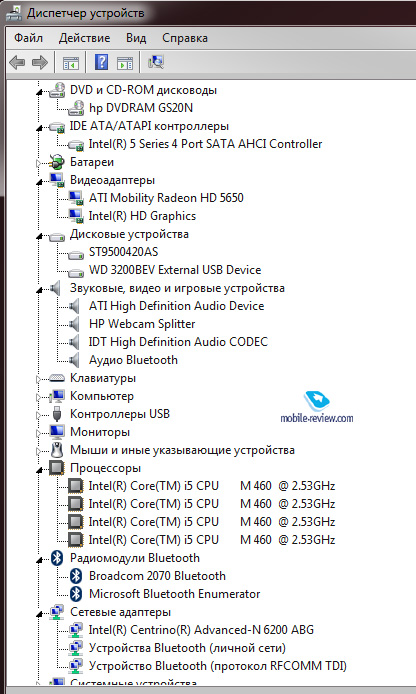Expand the Батареи node

pyautogui.click(x=39, y=163)
